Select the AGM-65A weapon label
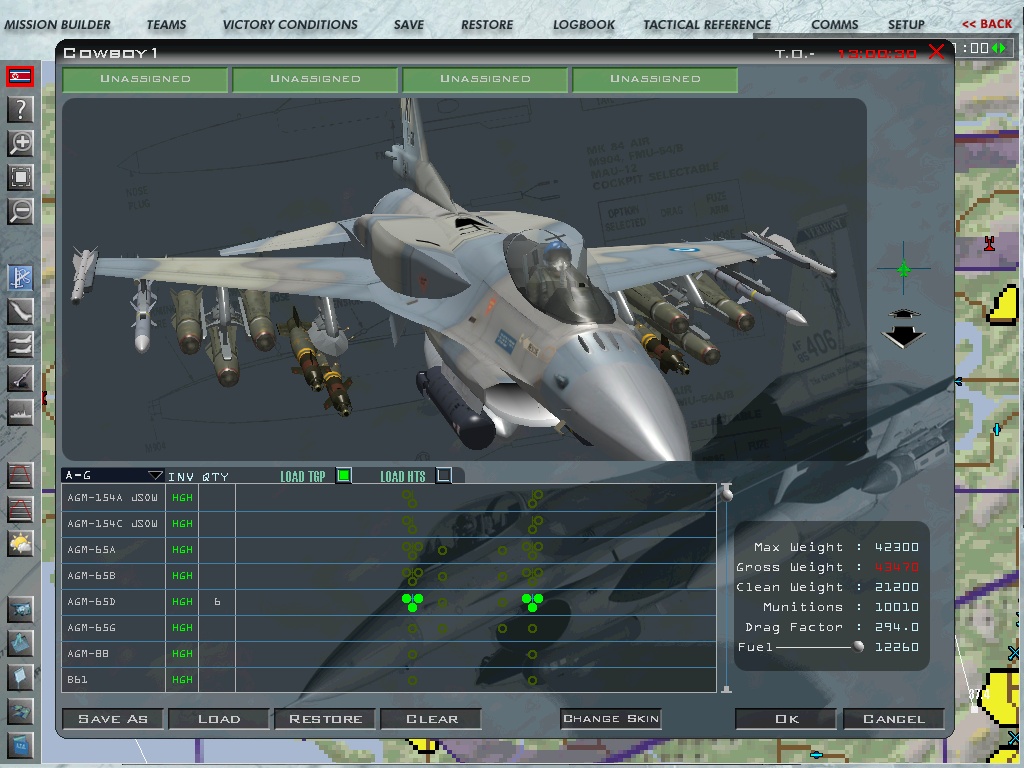 click(91, 550)
